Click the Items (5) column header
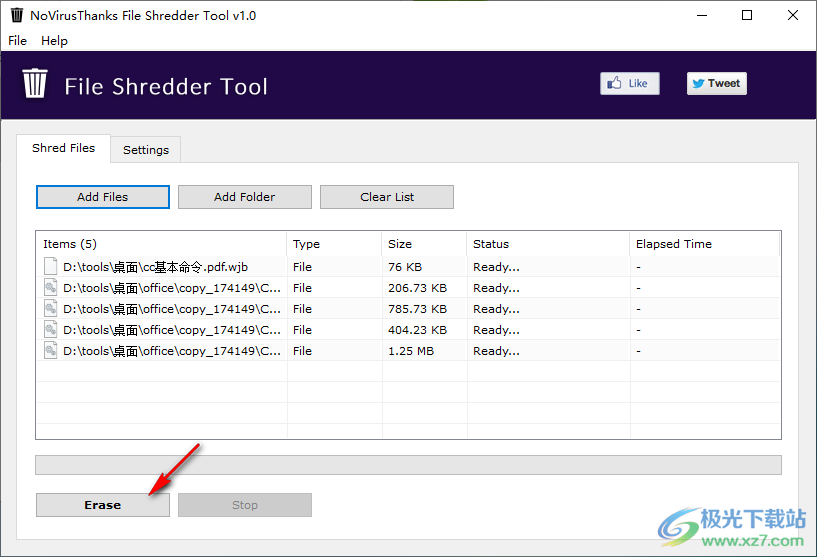The image size is (817, 557). pyautogui.click(x=162, y=244)
